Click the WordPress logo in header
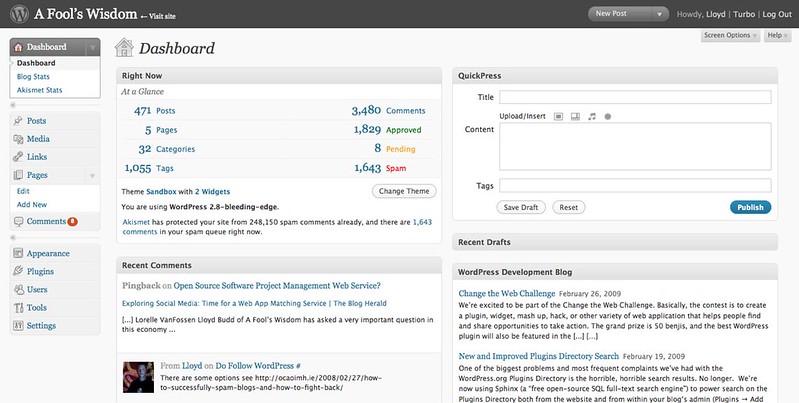 (19, 14)
